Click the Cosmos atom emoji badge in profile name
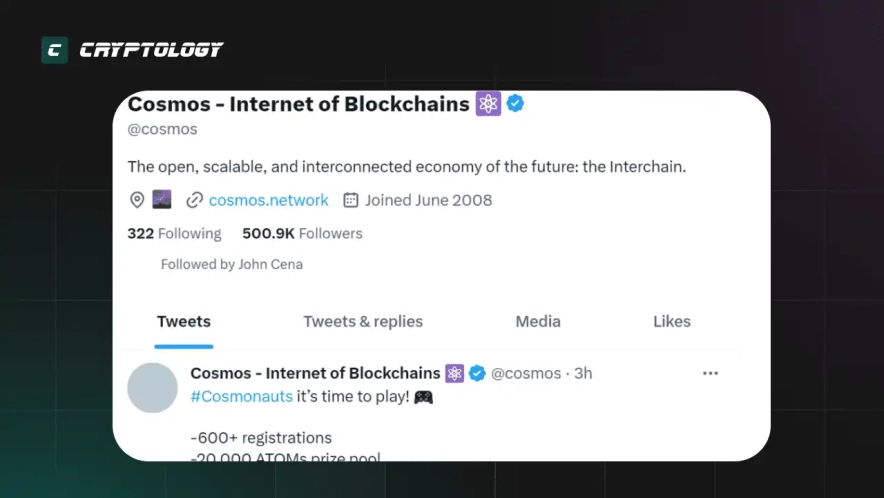This screenshot has width=884, height=498. click(x=488, y=103)
